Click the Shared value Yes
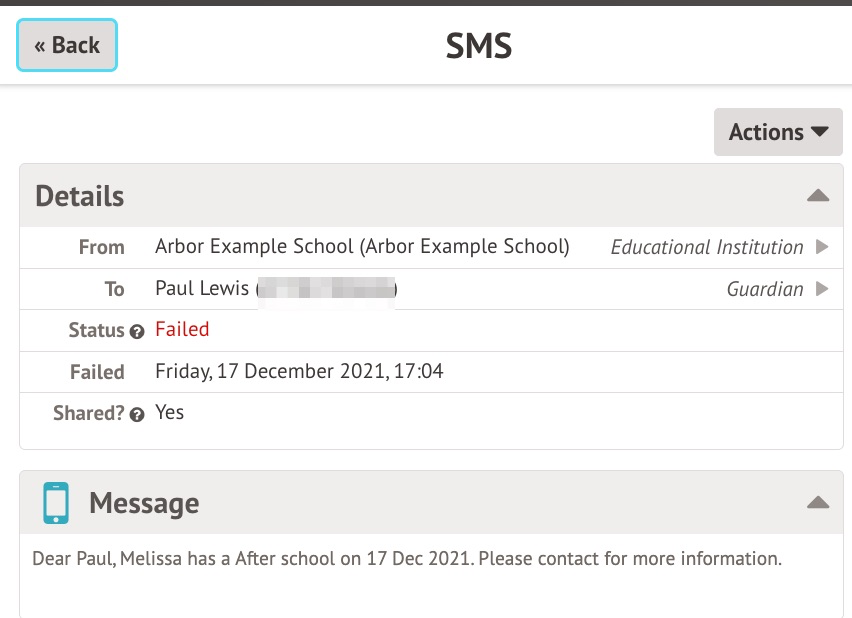The height and width of the screenshot is (618, 852). point(169,412)
